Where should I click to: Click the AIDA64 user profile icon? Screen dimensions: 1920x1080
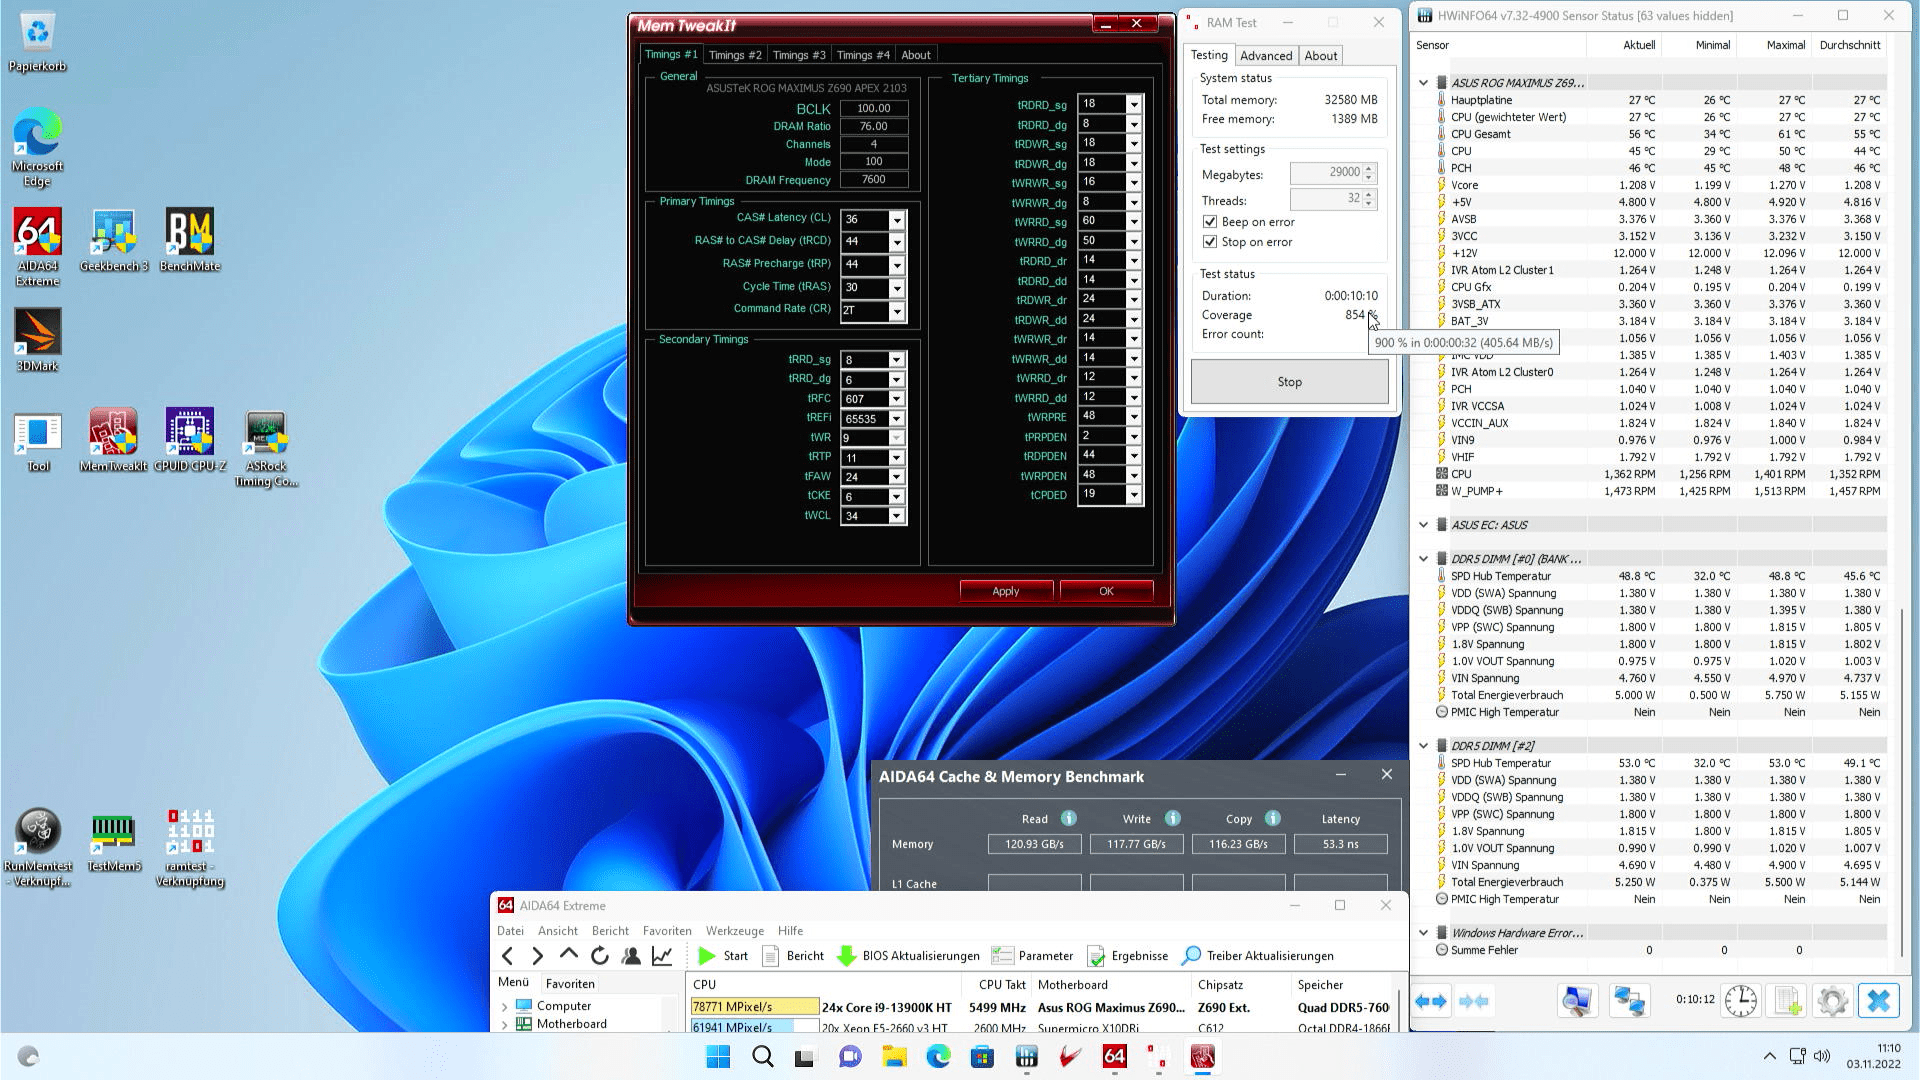(631, 956)
